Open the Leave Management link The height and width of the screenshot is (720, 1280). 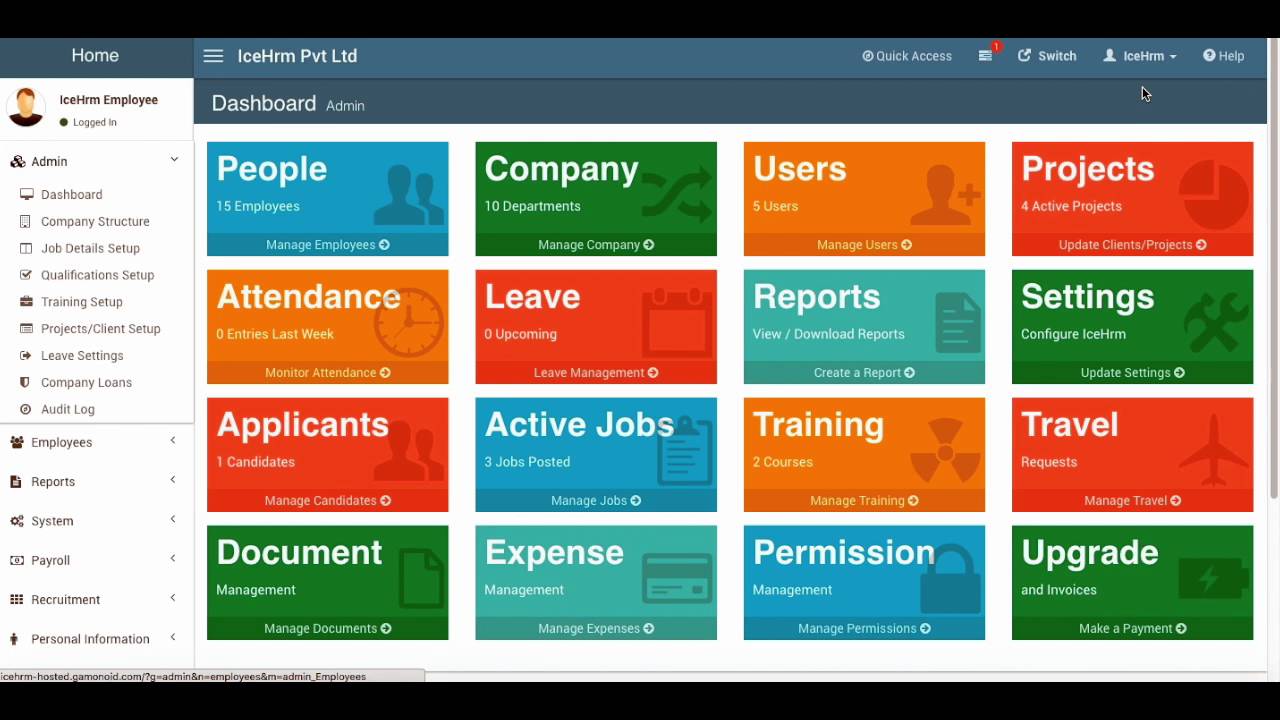tap(596, 373)
